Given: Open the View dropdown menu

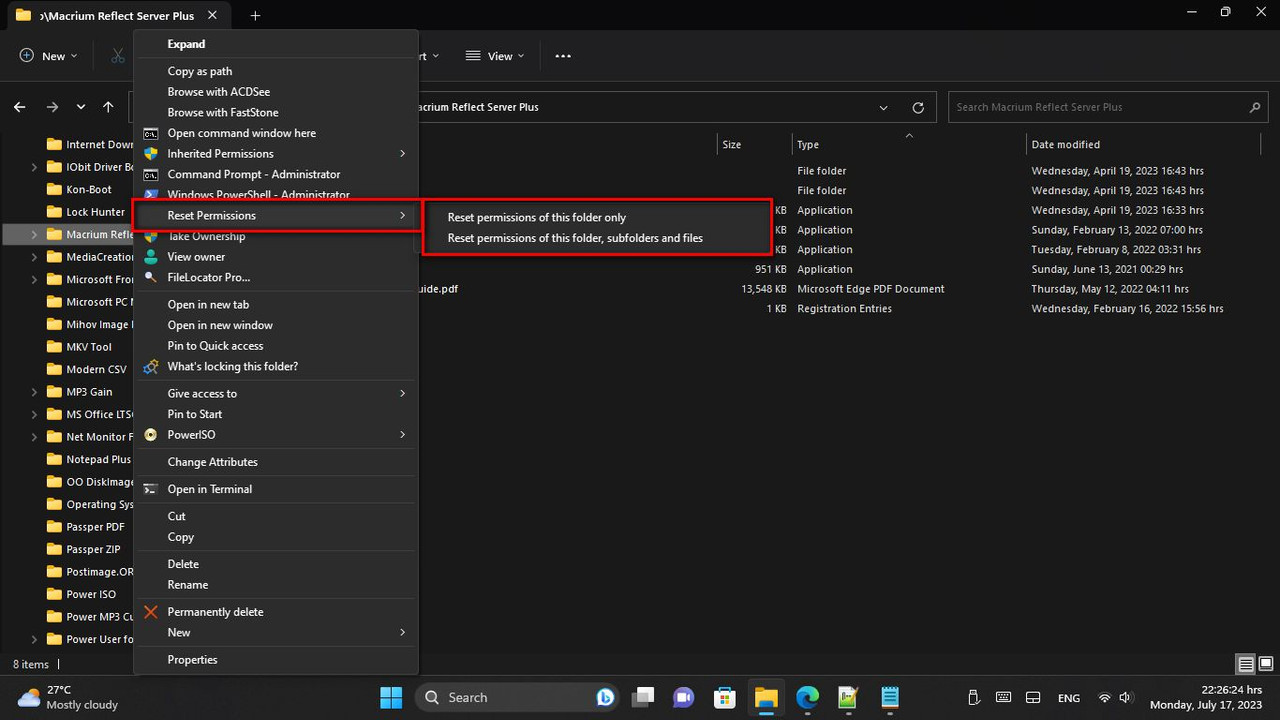Looking at the screenshot, I should 495,56.
